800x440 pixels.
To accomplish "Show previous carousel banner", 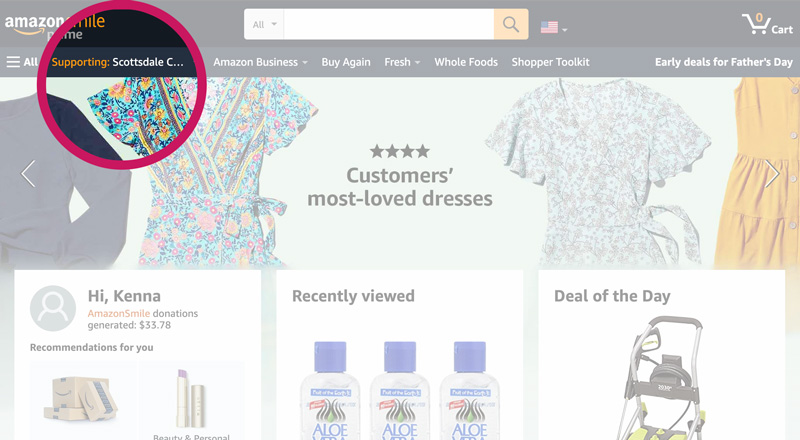I will click(x=28, y=174).
